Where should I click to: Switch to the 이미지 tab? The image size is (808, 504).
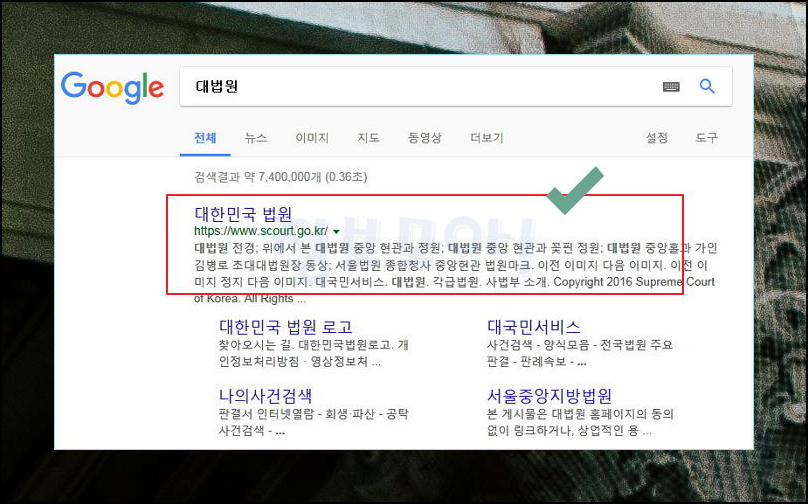pos(312,138)
